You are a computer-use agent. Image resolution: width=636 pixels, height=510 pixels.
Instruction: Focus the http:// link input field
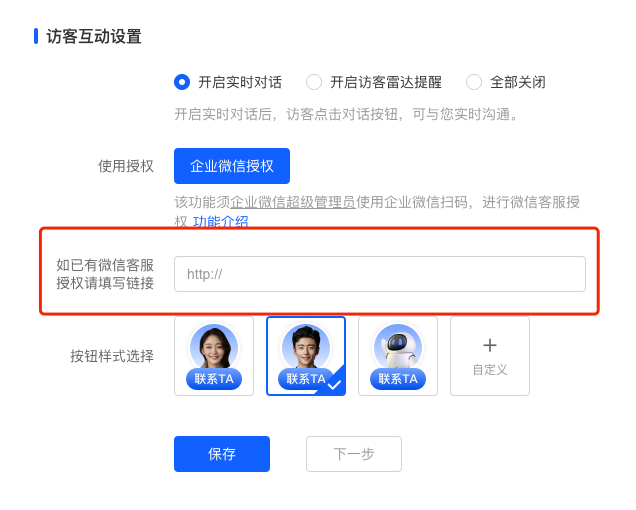point(380,274)
